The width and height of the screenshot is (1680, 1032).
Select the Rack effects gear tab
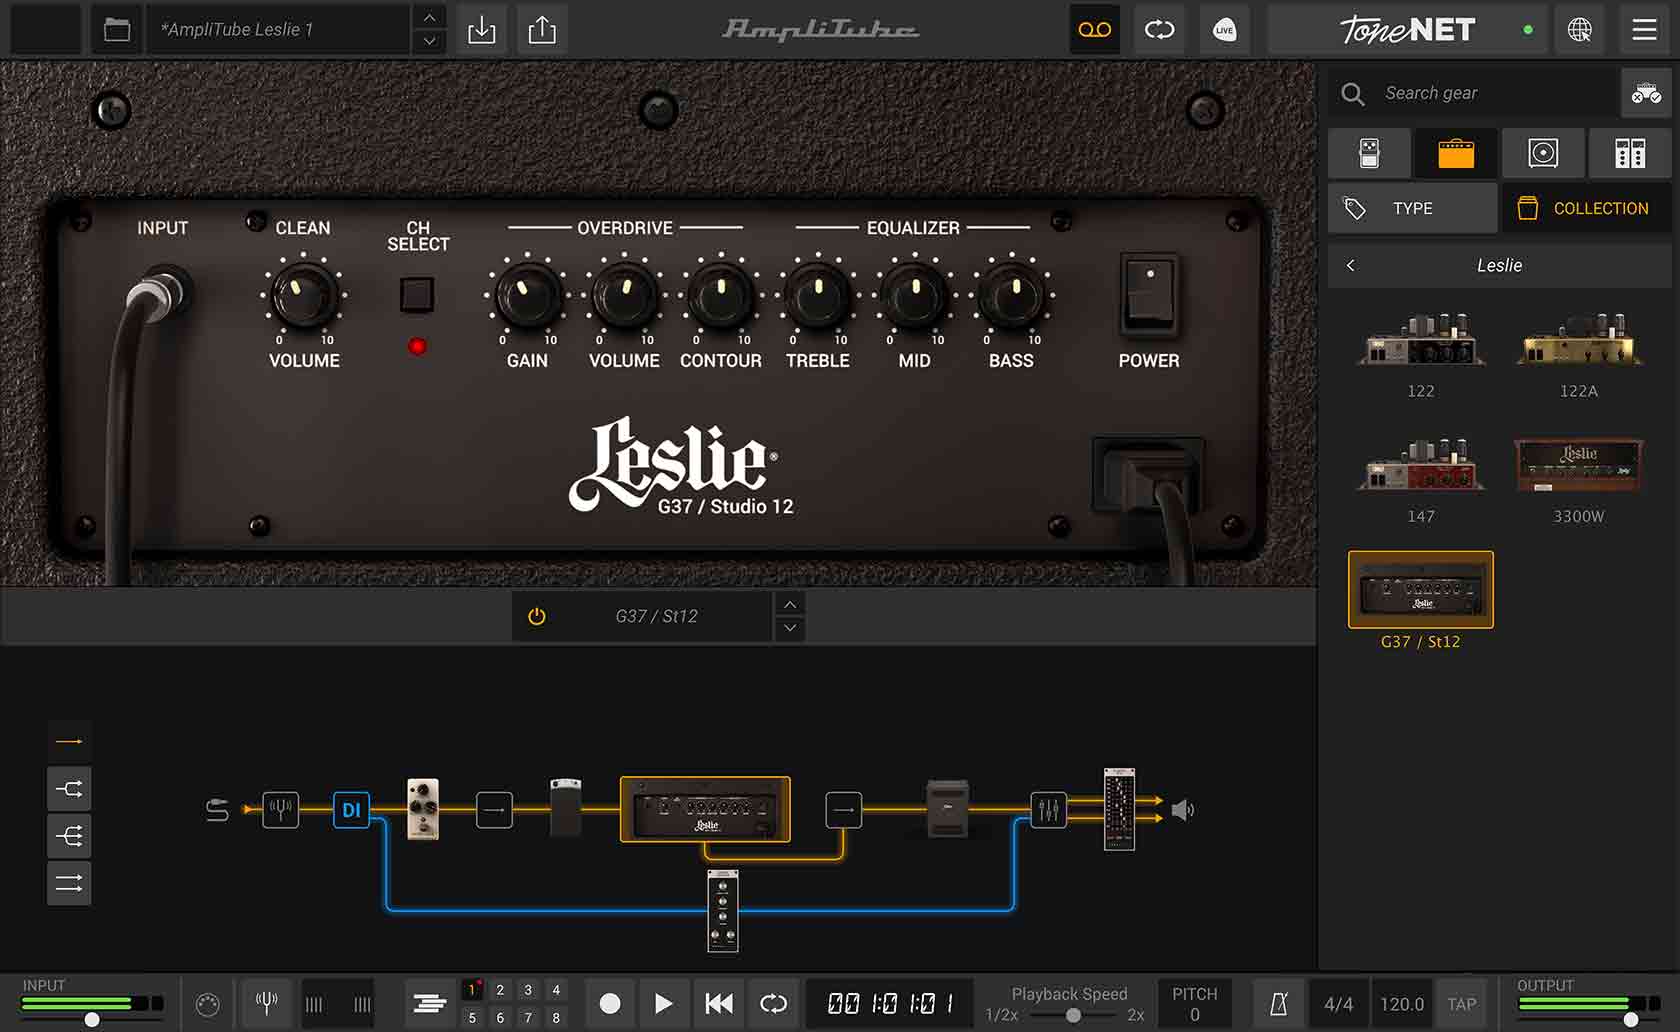(x=1630, y=153)
